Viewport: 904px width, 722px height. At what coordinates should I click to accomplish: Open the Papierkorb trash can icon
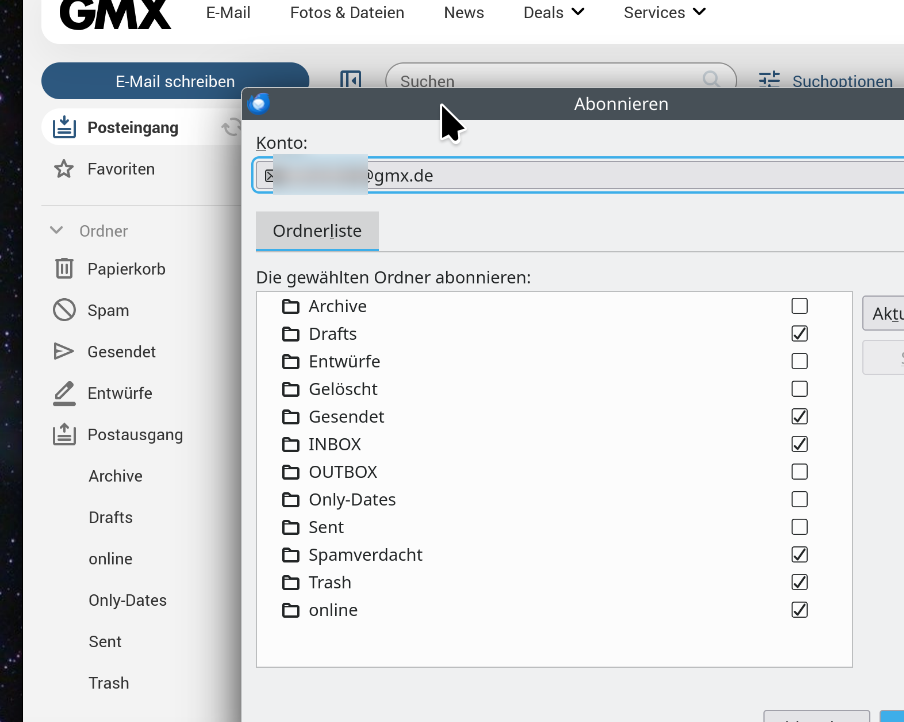pyautogui.click(x=64, y=269)
